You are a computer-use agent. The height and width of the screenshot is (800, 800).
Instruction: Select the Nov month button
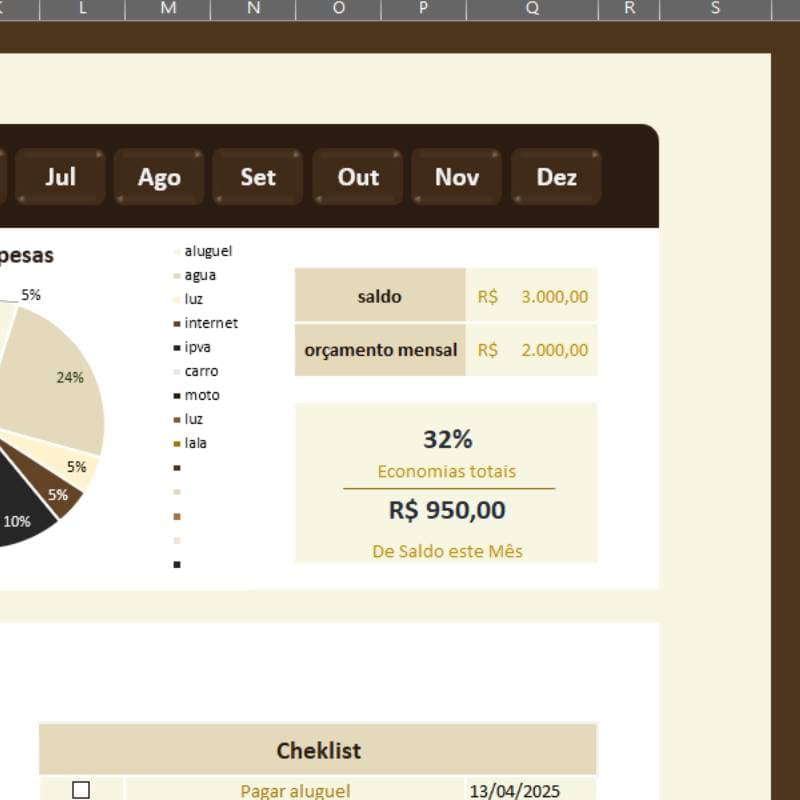coord(457,177)
